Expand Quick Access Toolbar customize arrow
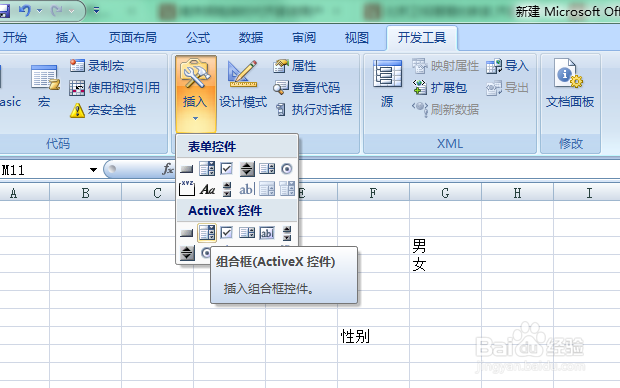 tap(96, 11)
